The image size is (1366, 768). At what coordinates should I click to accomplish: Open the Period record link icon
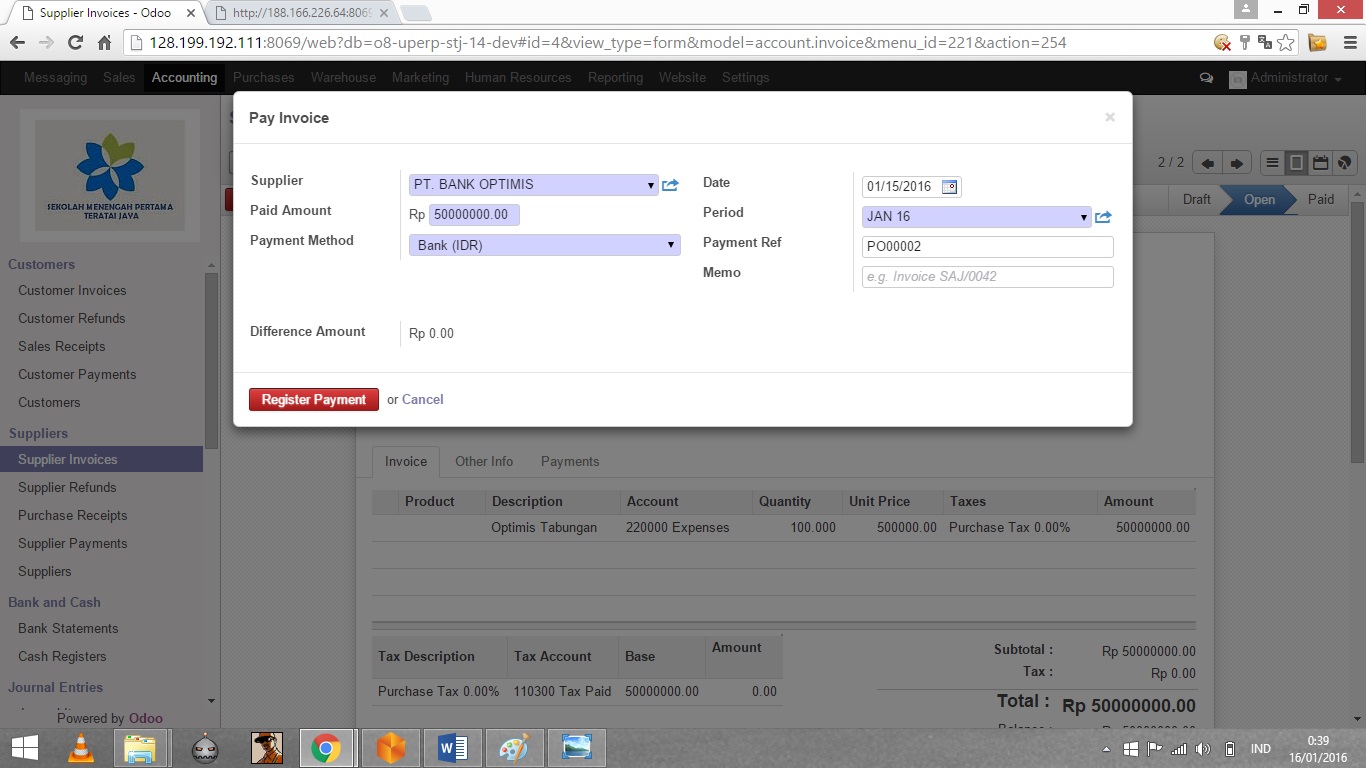click(1103, 217)
